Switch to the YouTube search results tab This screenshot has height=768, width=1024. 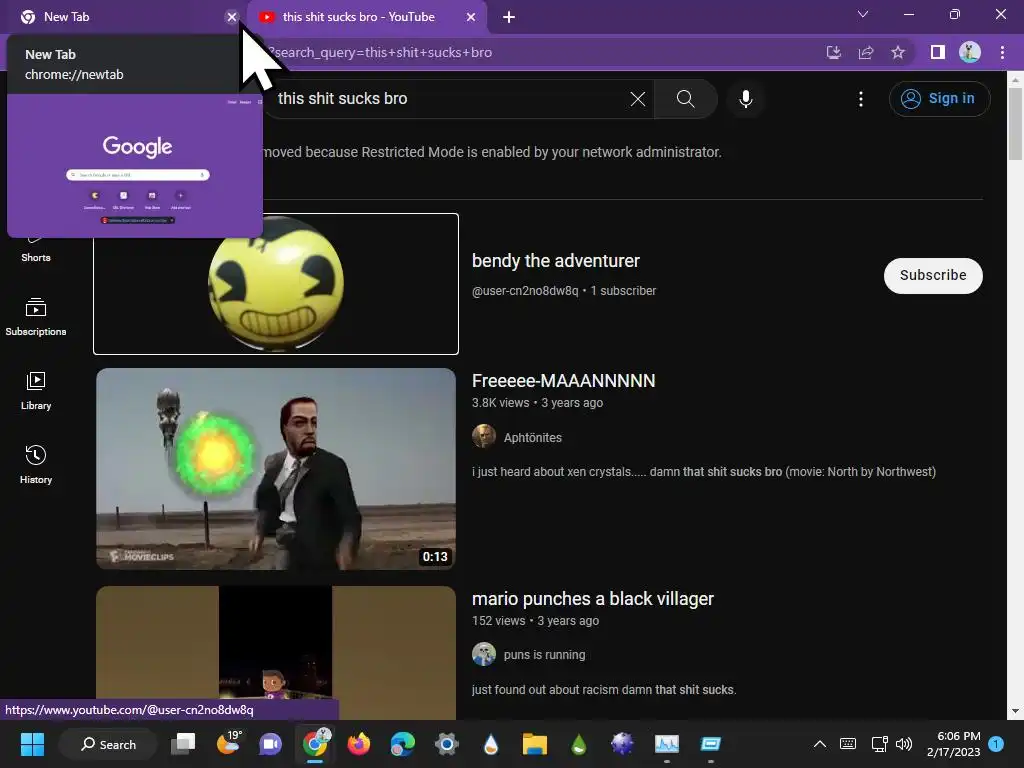pyautogui.click(x=367, y=17)
